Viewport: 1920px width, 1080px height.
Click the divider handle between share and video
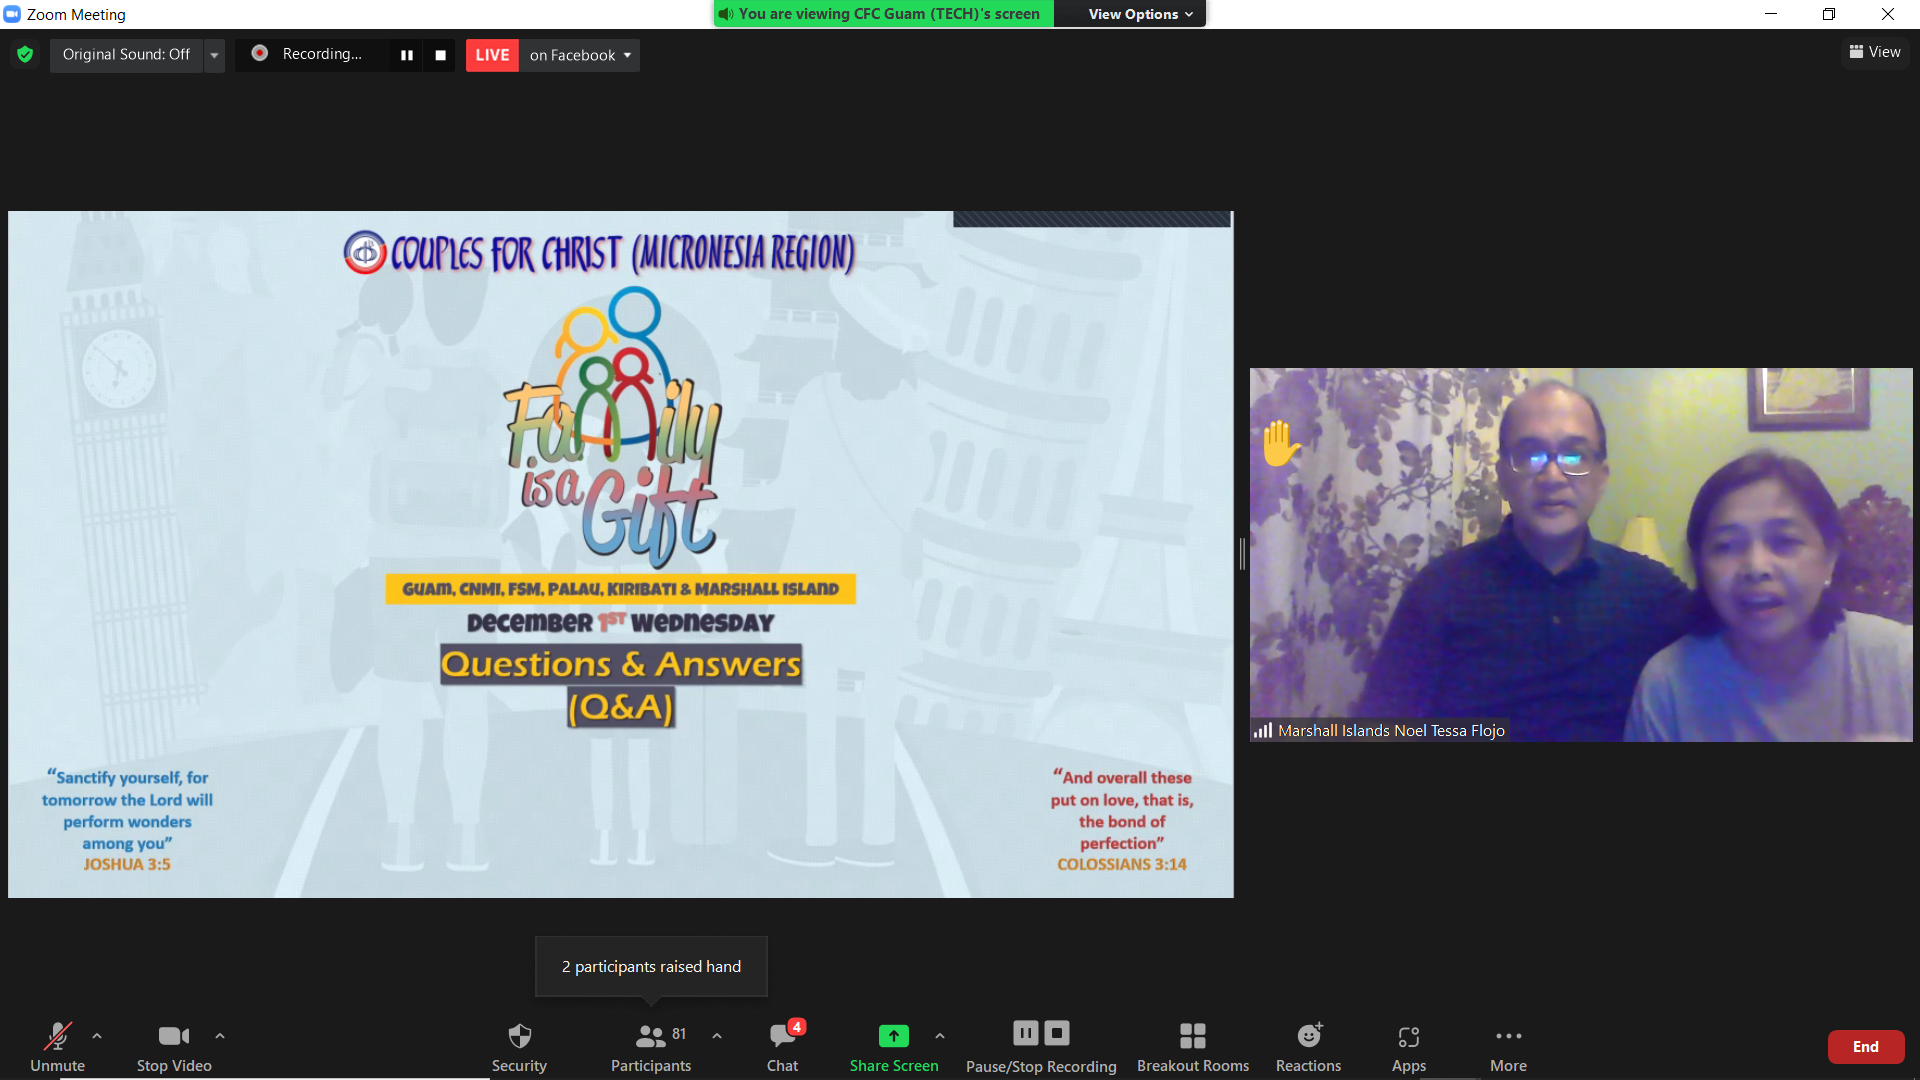tap(1242, 554)
